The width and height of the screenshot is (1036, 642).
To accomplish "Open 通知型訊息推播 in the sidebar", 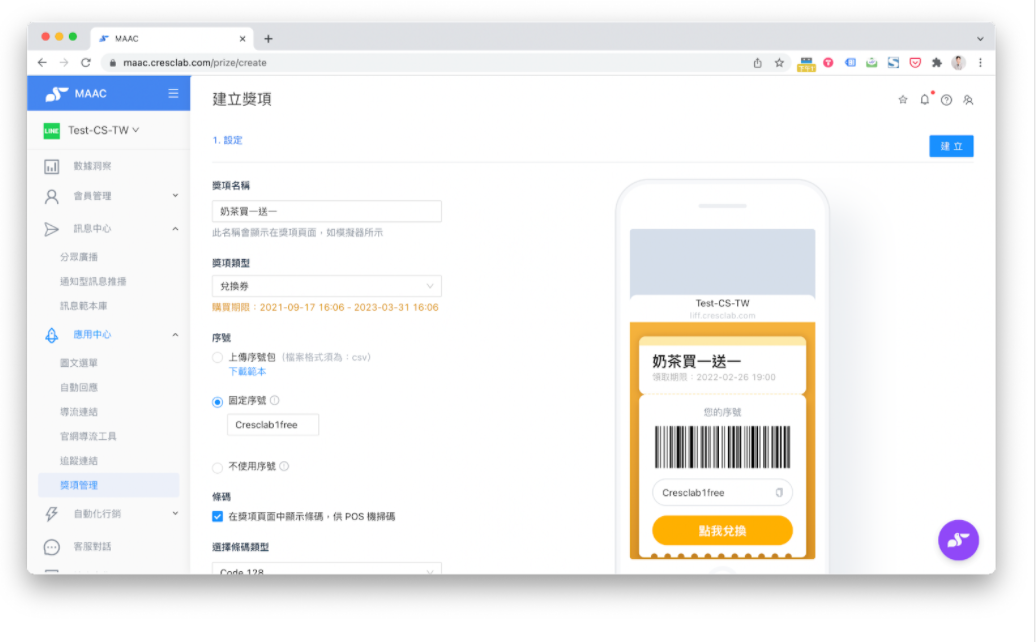I will pos(93,281).
